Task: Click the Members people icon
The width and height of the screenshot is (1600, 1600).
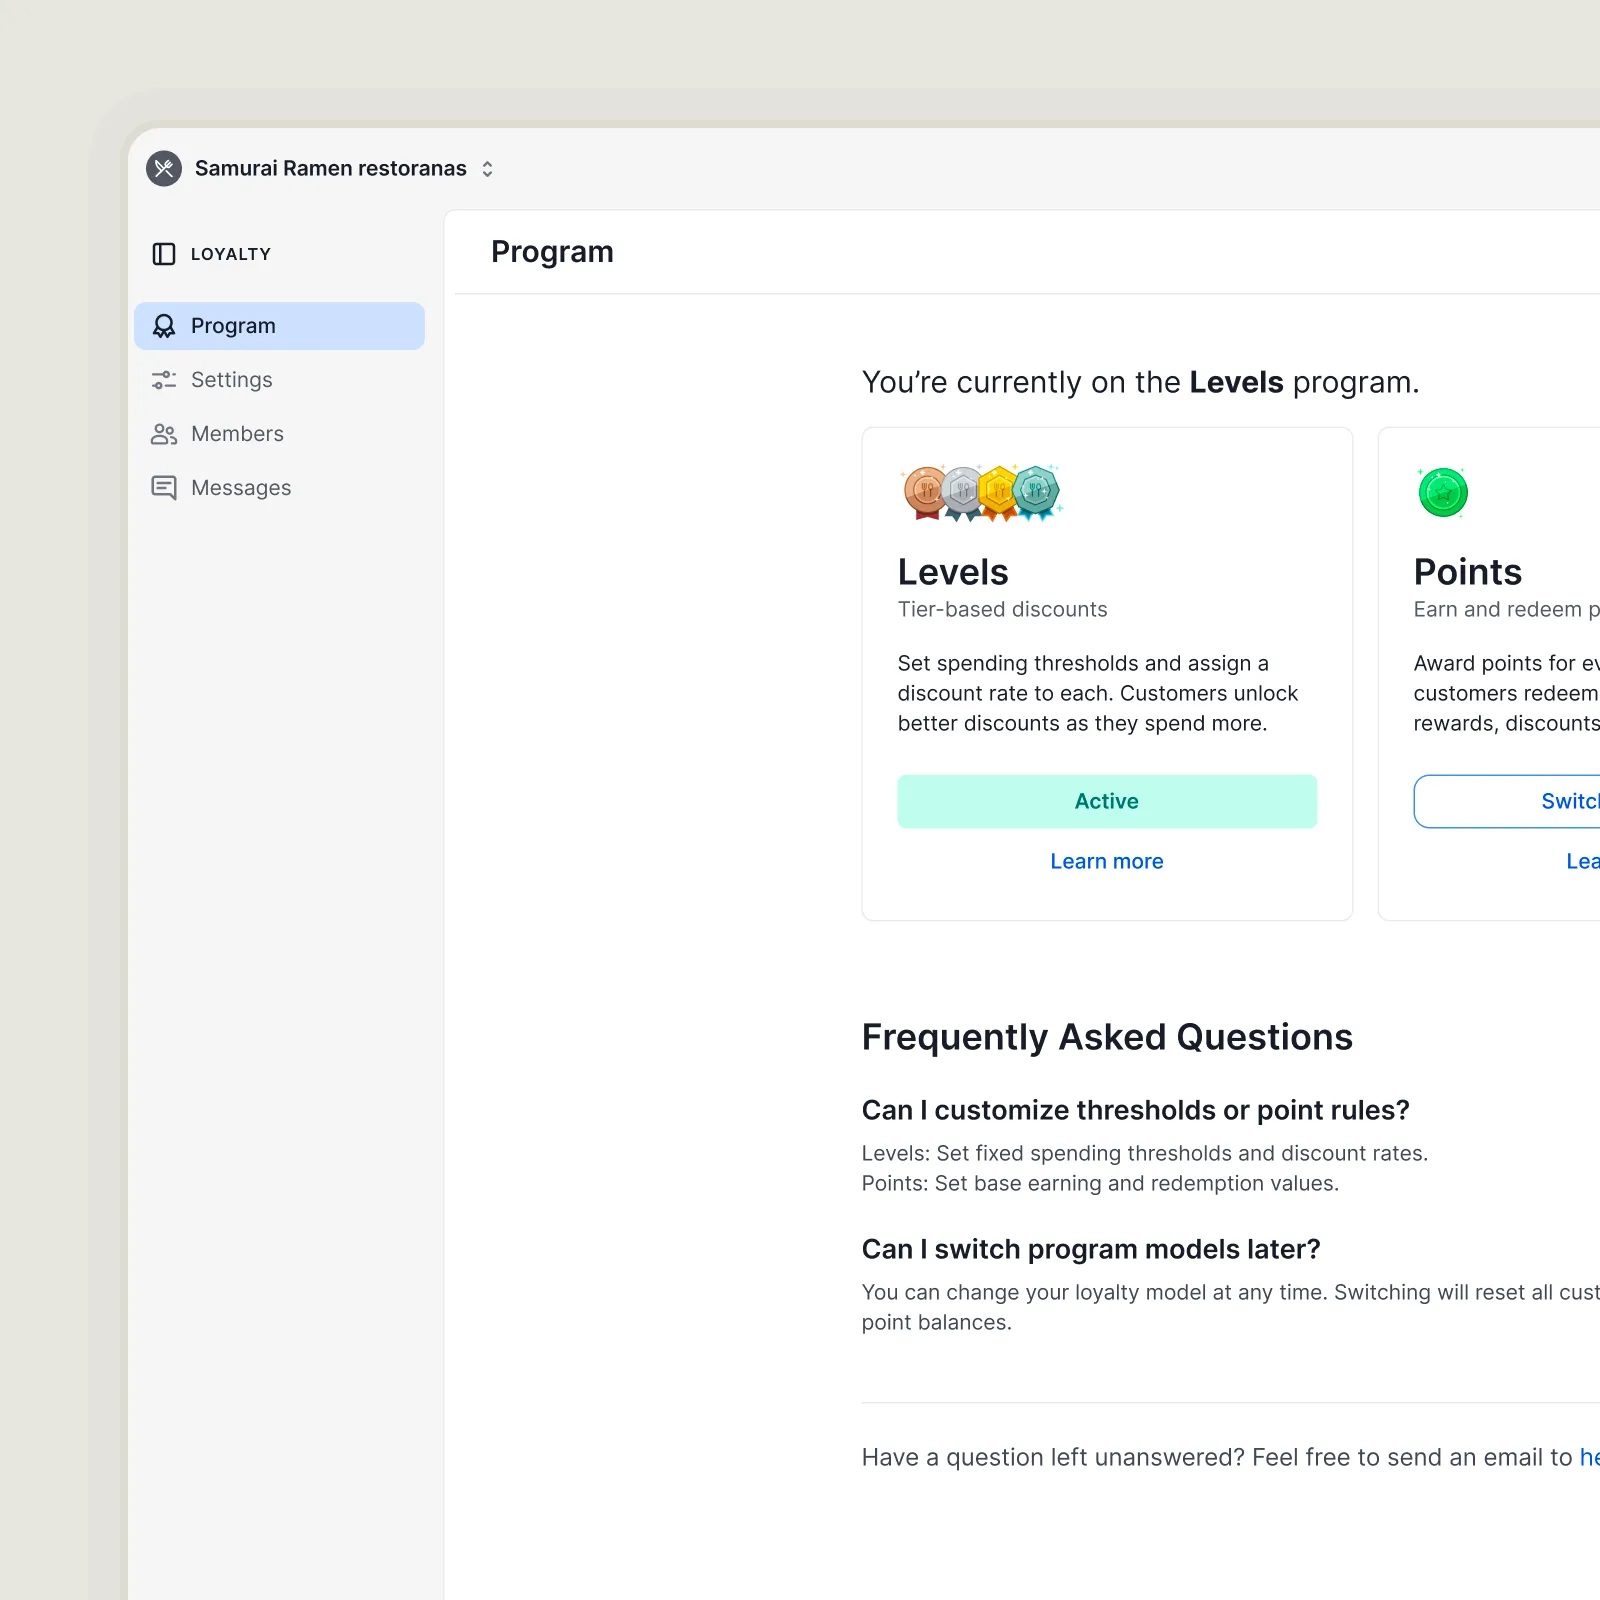Action: [164, 434]
